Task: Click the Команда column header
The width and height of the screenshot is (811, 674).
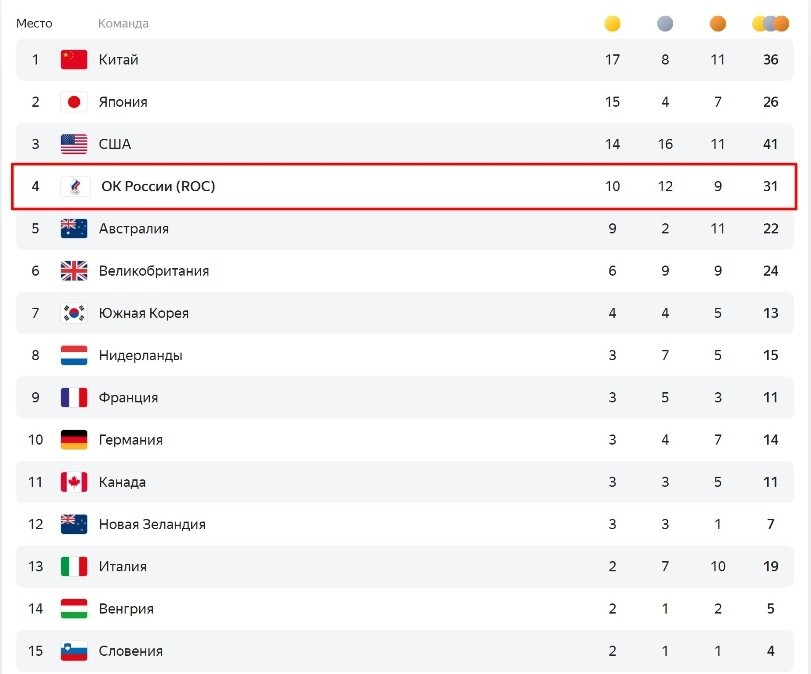Action: click(123, 23)
